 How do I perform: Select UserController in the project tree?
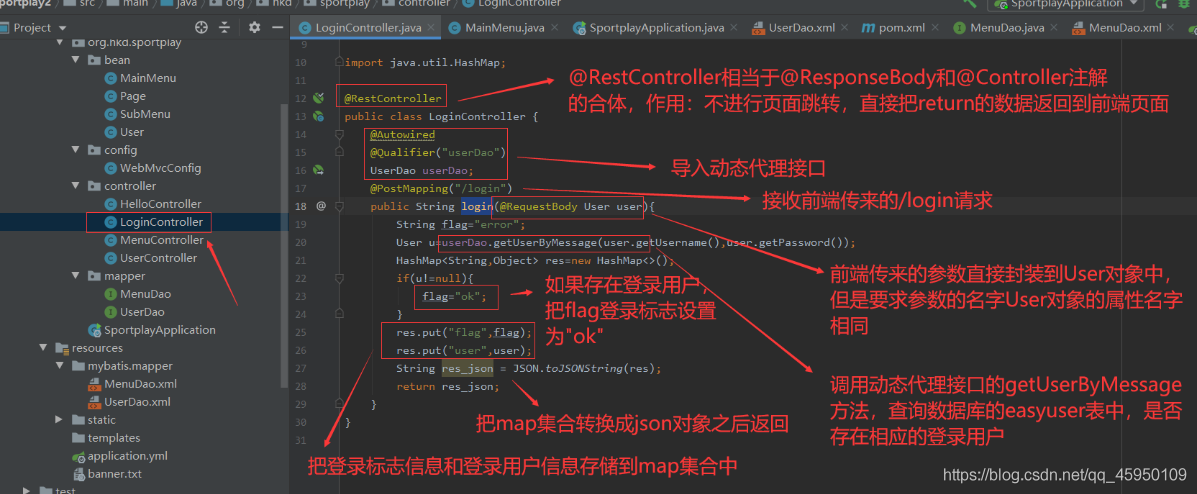[x=150, y=258]
